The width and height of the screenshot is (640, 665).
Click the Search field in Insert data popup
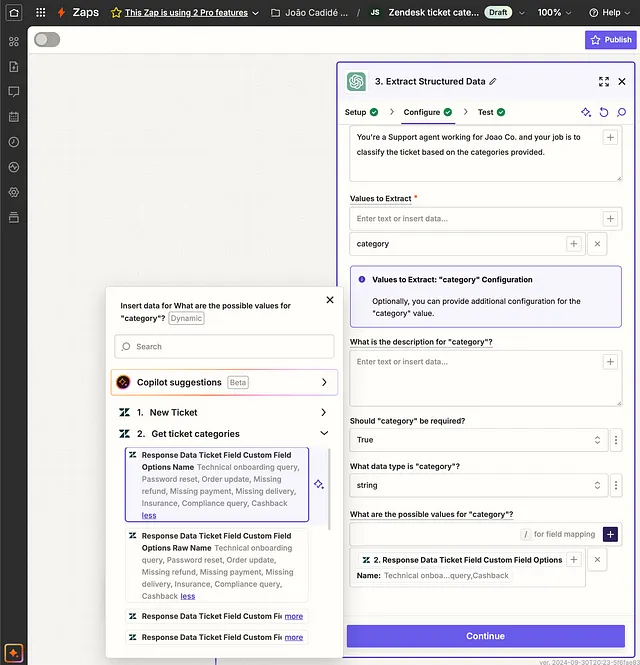pyautogui.click(x=224, y=347)
